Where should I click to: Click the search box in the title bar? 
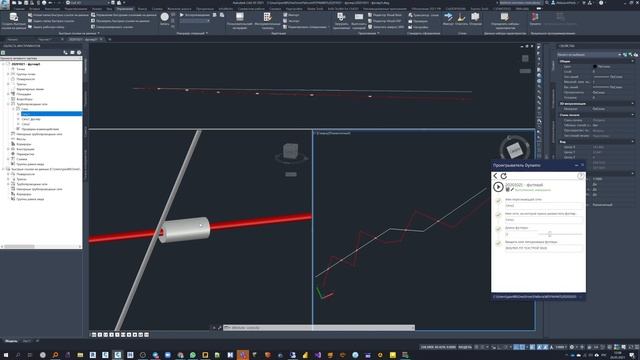(521, 2)
